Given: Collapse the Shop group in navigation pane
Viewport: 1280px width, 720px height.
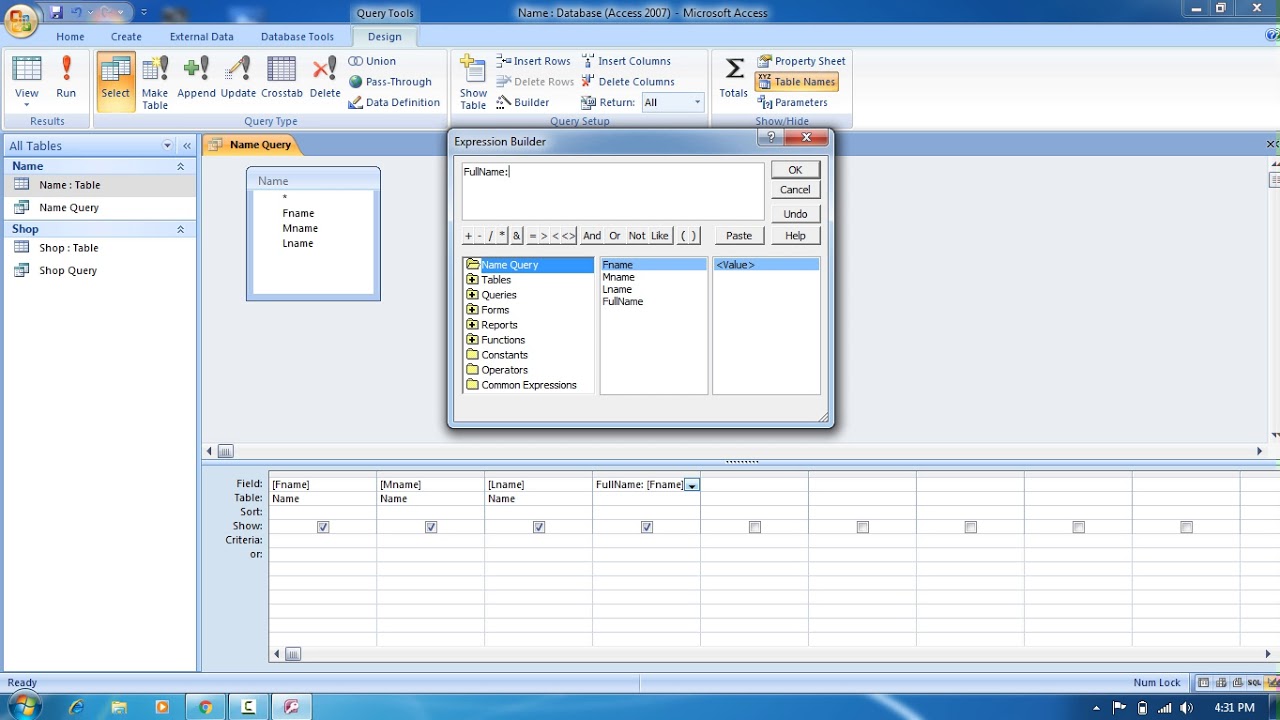Looking at the screenshot, I should click(181, 229).
